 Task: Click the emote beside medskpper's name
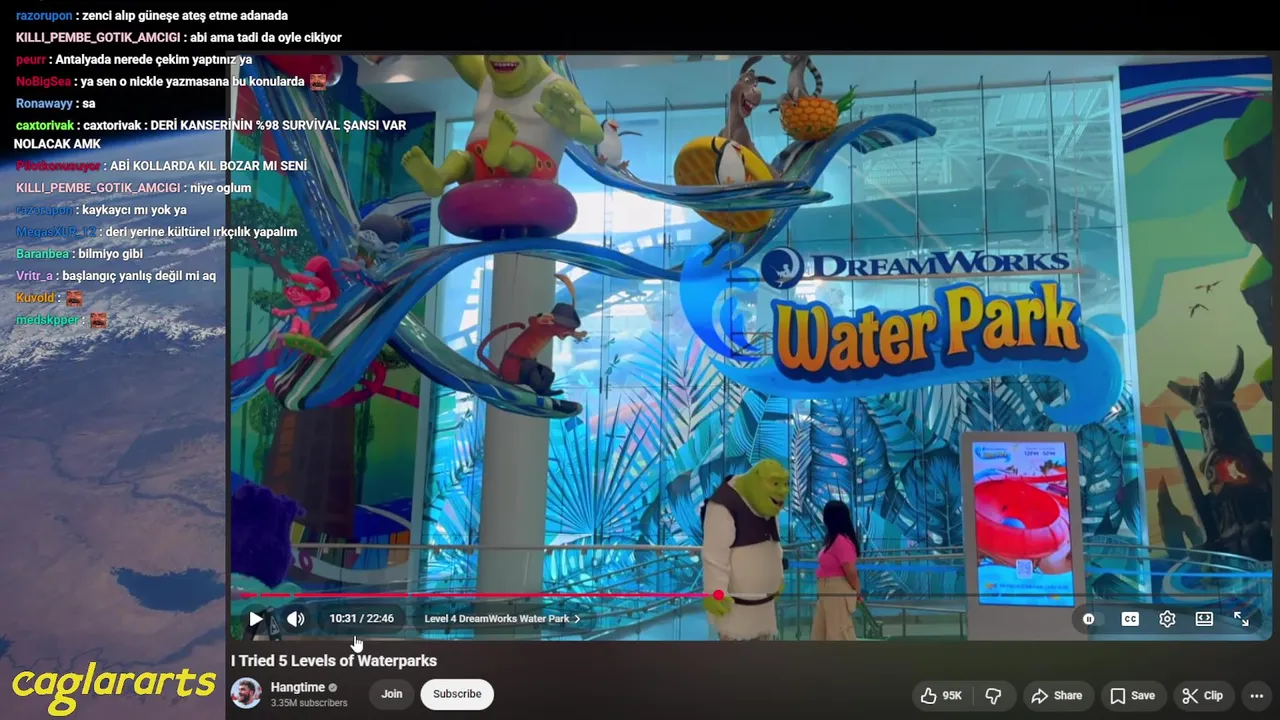click(x=98, y=320)
